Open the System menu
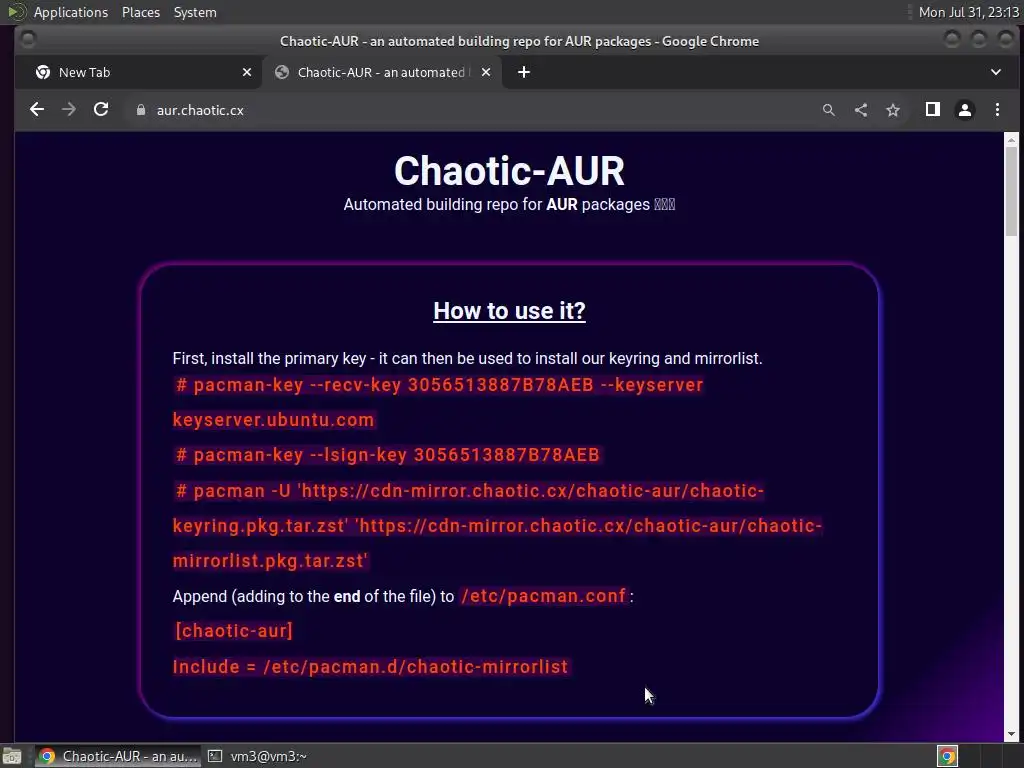The image size is (1024, 768). pos(195,12)
